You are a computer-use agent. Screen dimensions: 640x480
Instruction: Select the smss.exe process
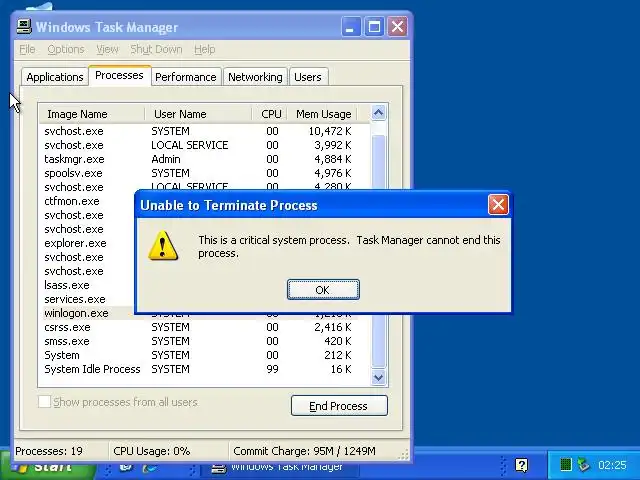click(198, 341)
